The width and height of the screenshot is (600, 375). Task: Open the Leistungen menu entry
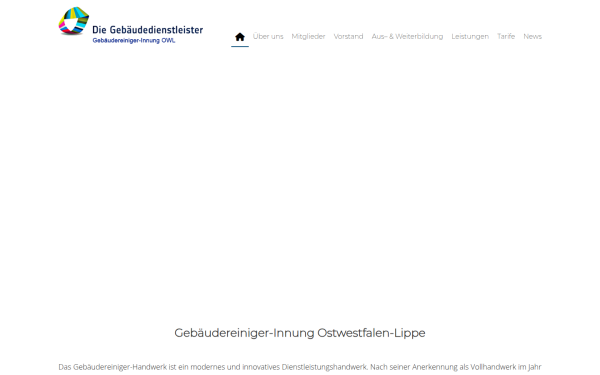[470, 36]
